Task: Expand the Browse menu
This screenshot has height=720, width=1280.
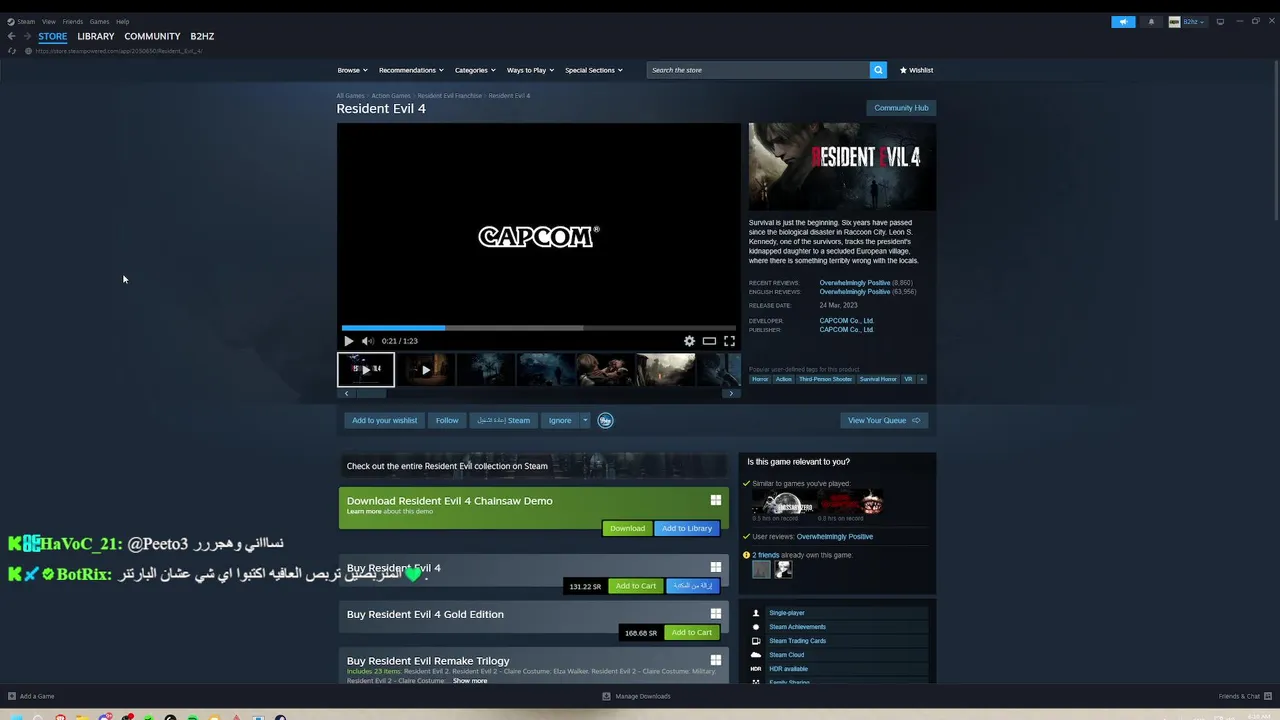Action: coord(353,70)
